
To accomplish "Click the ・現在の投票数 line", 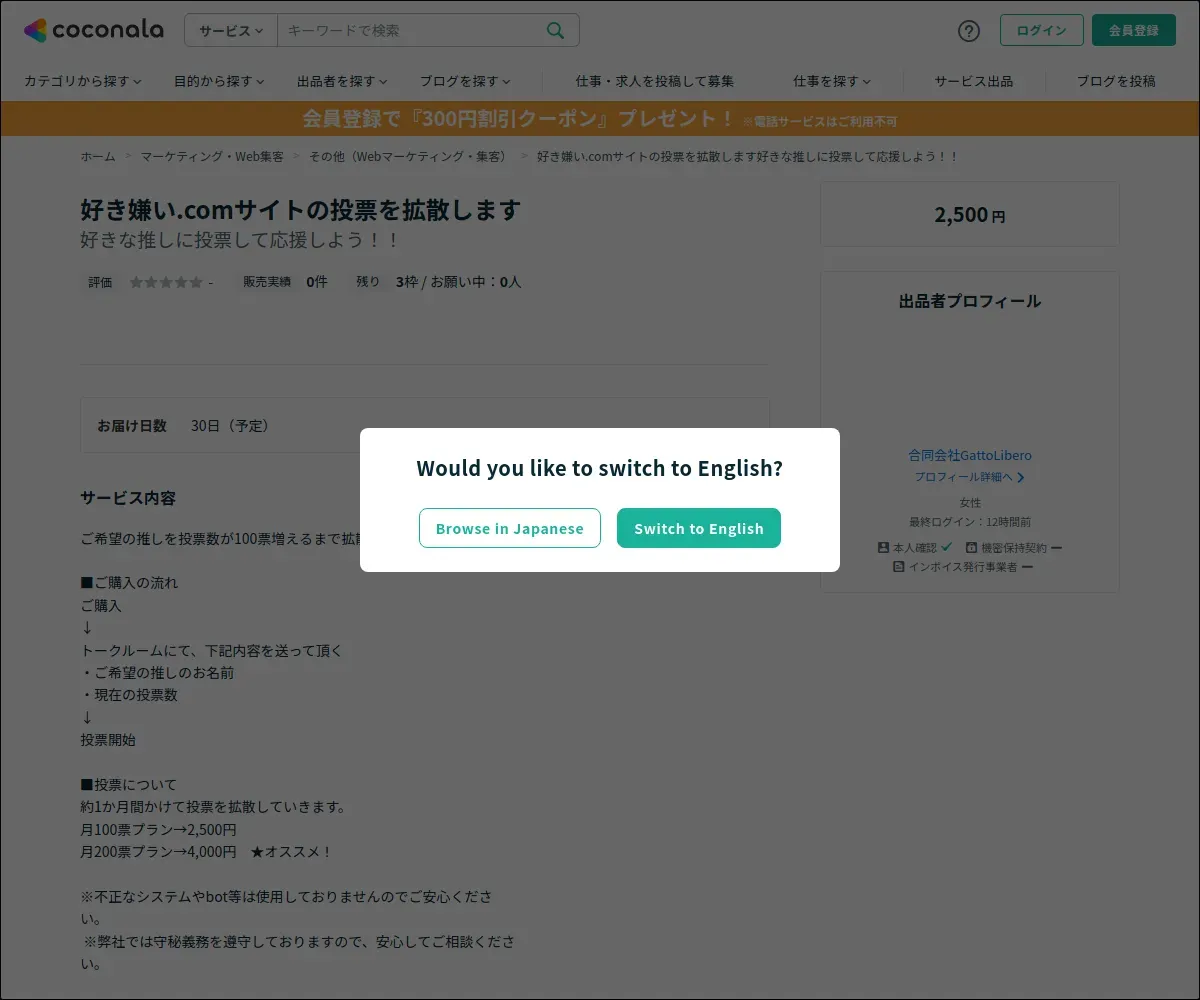I will (129, 695).
